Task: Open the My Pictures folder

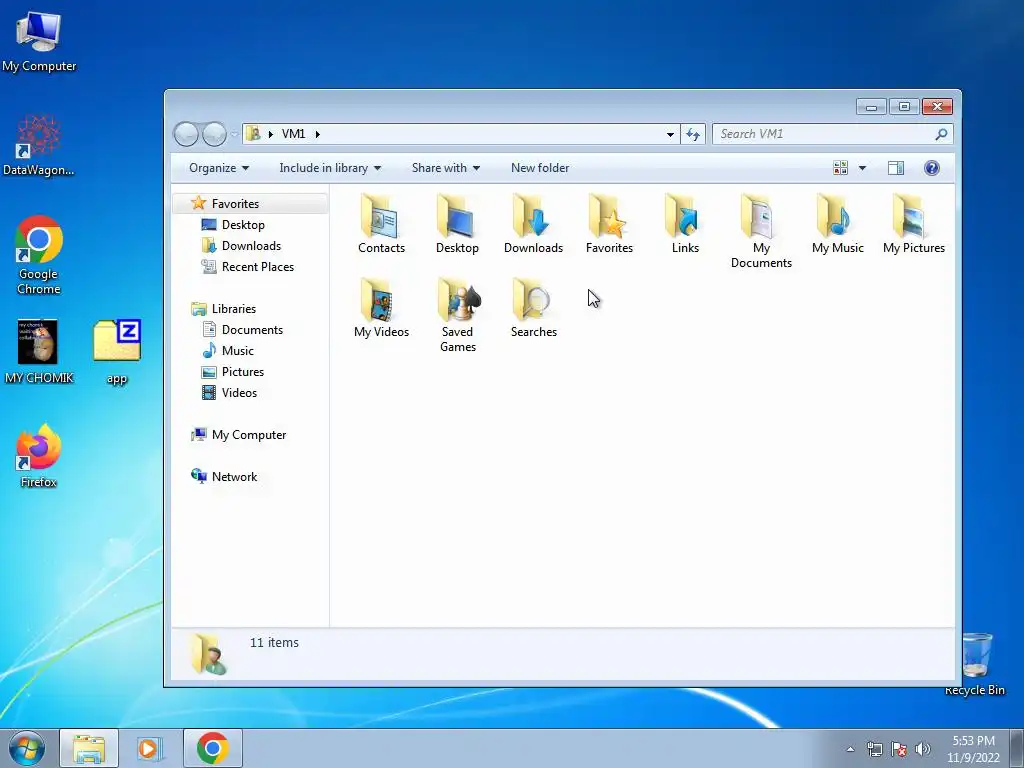Action: coord(914,224)
